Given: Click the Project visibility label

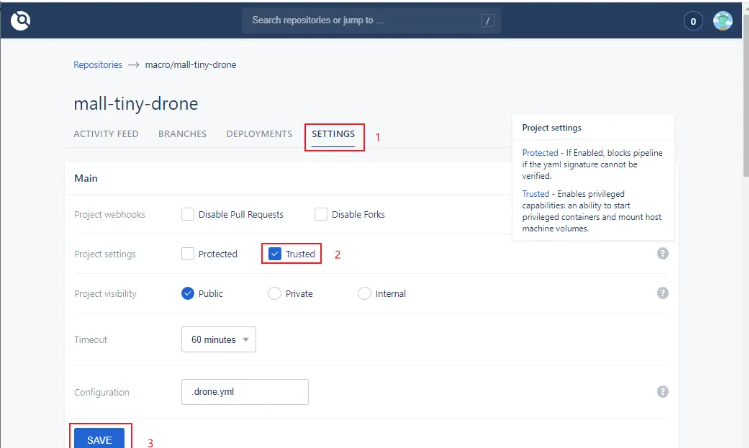Looking at the screenshot, I should (x=105, y=294).
